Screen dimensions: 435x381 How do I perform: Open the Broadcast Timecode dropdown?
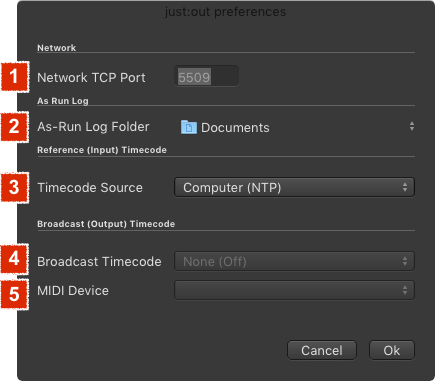pos(294,261)
